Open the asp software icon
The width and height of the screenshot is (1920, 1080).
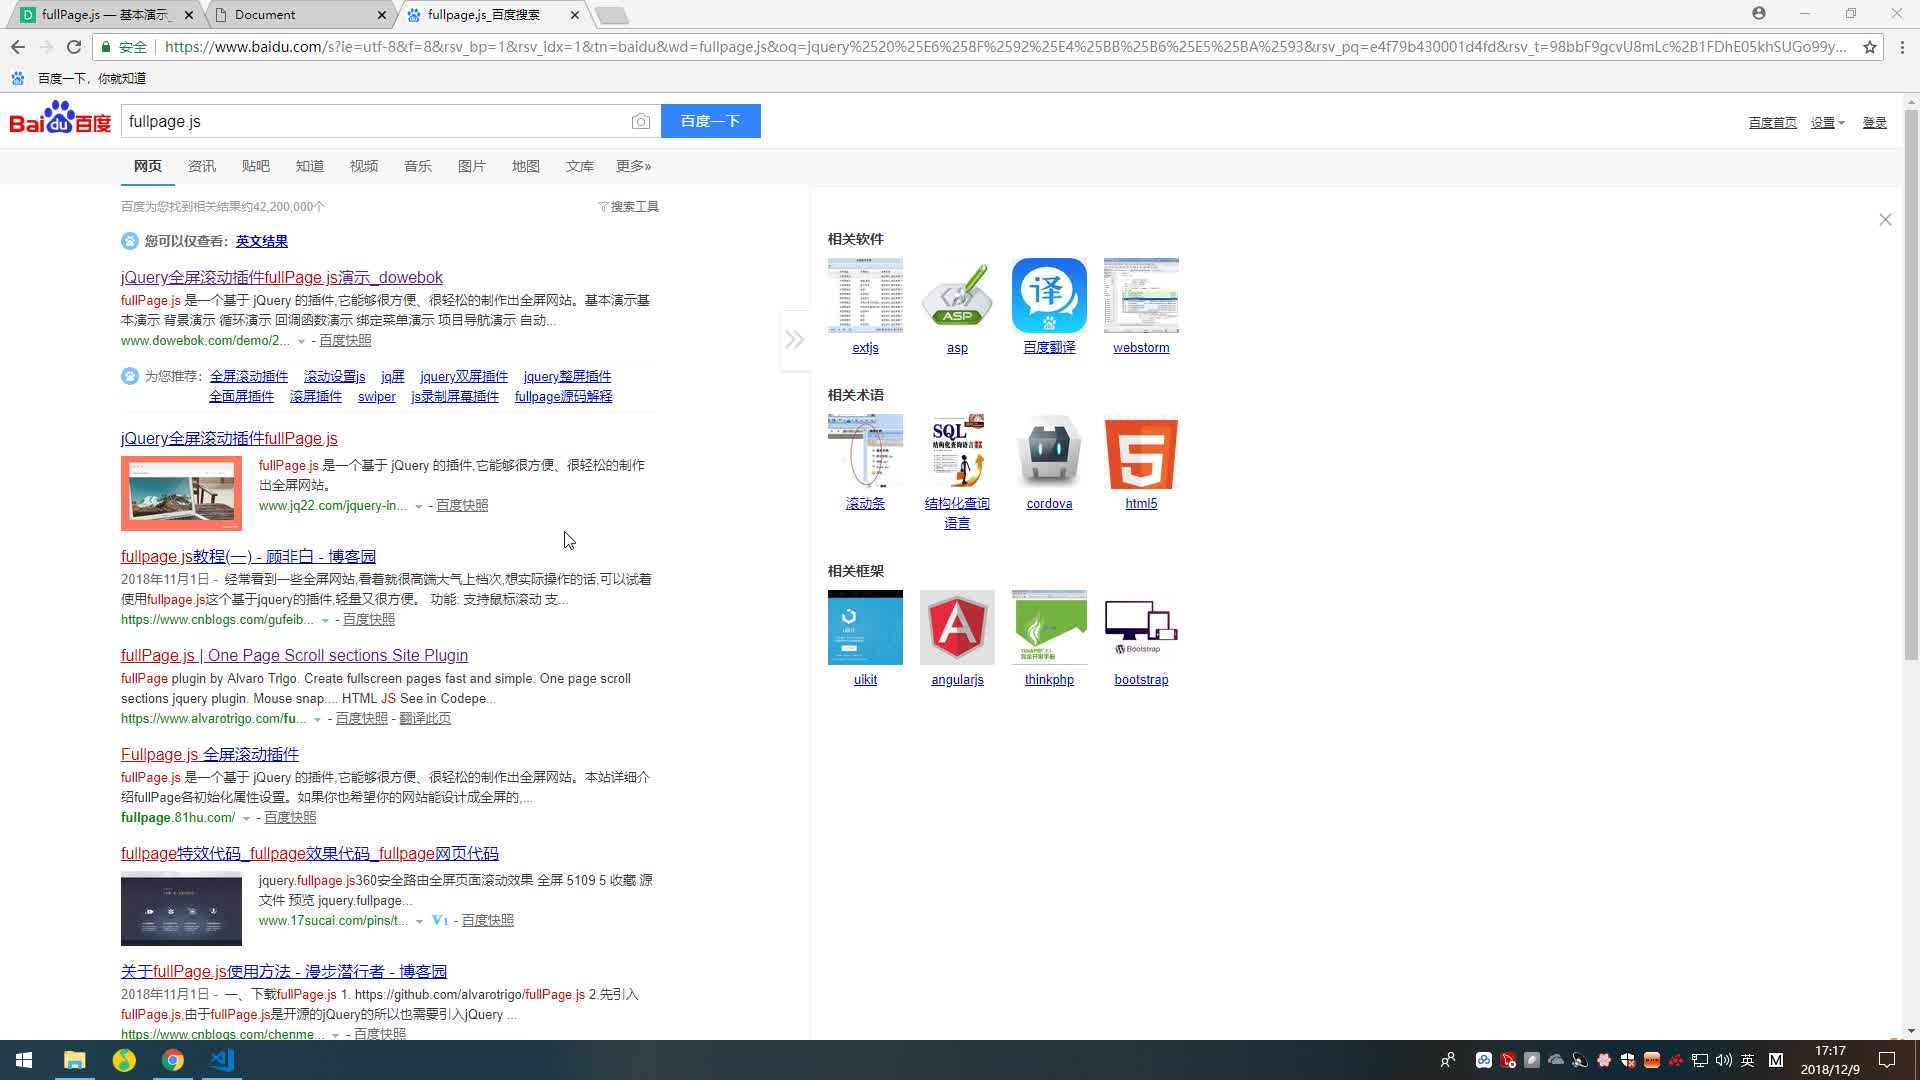point(957,295)
